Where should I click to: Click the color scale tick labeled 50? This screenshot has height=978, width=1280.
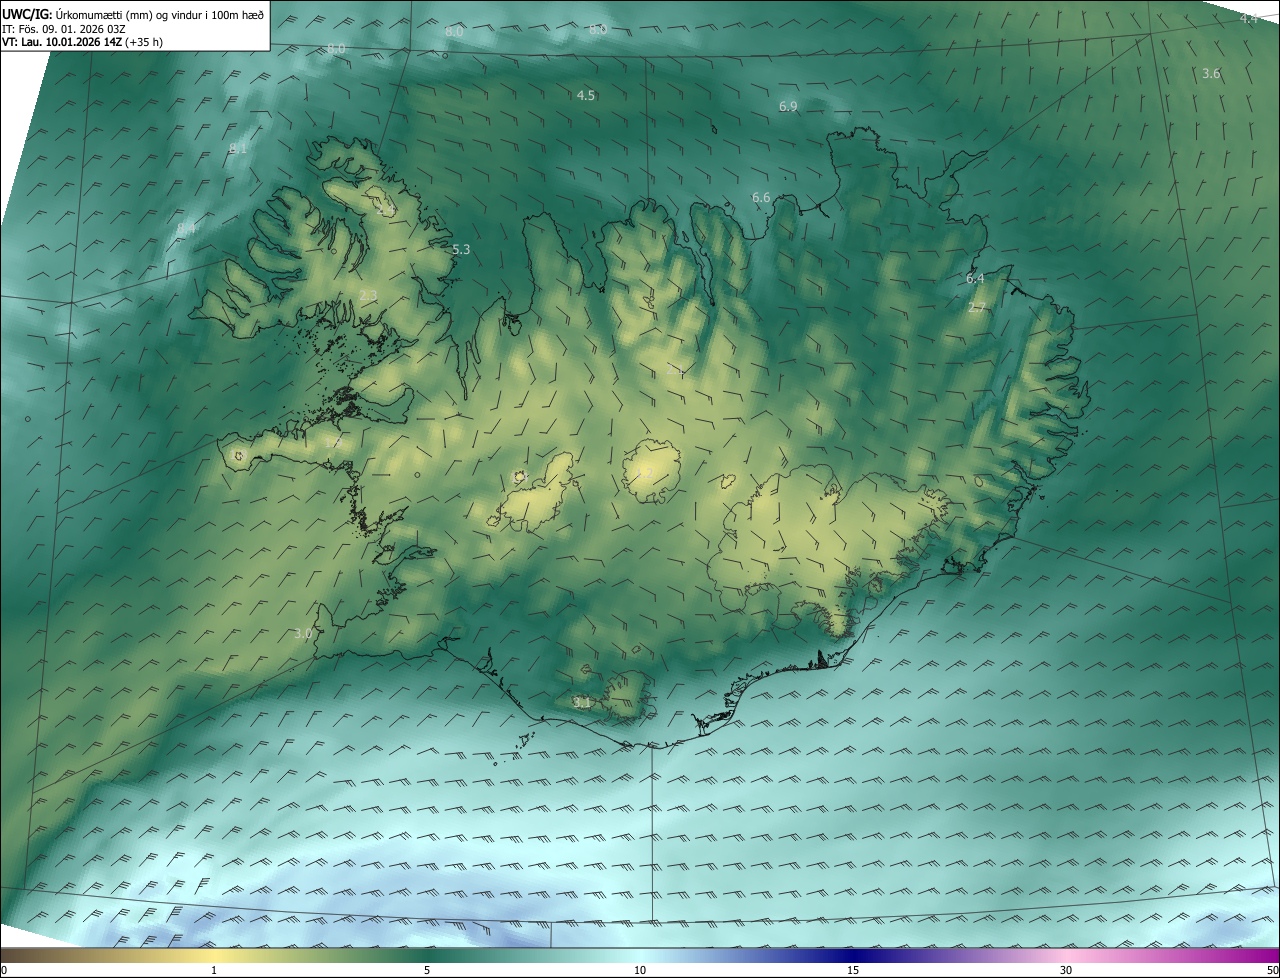point(1272,971)
